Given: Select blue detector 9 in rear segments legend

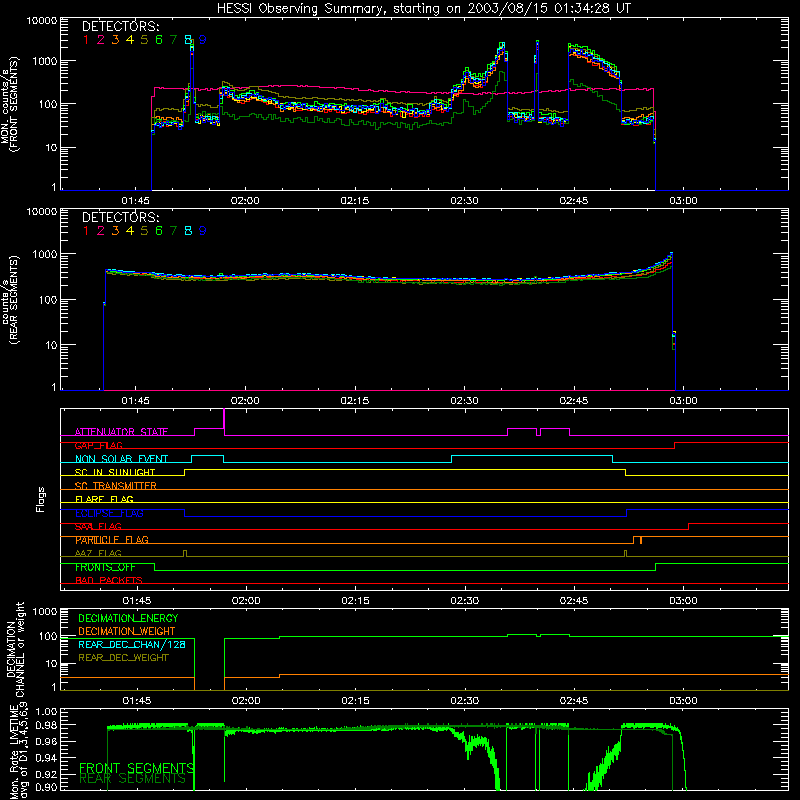Looking at the screenshot, I should (x=203, y=231).
